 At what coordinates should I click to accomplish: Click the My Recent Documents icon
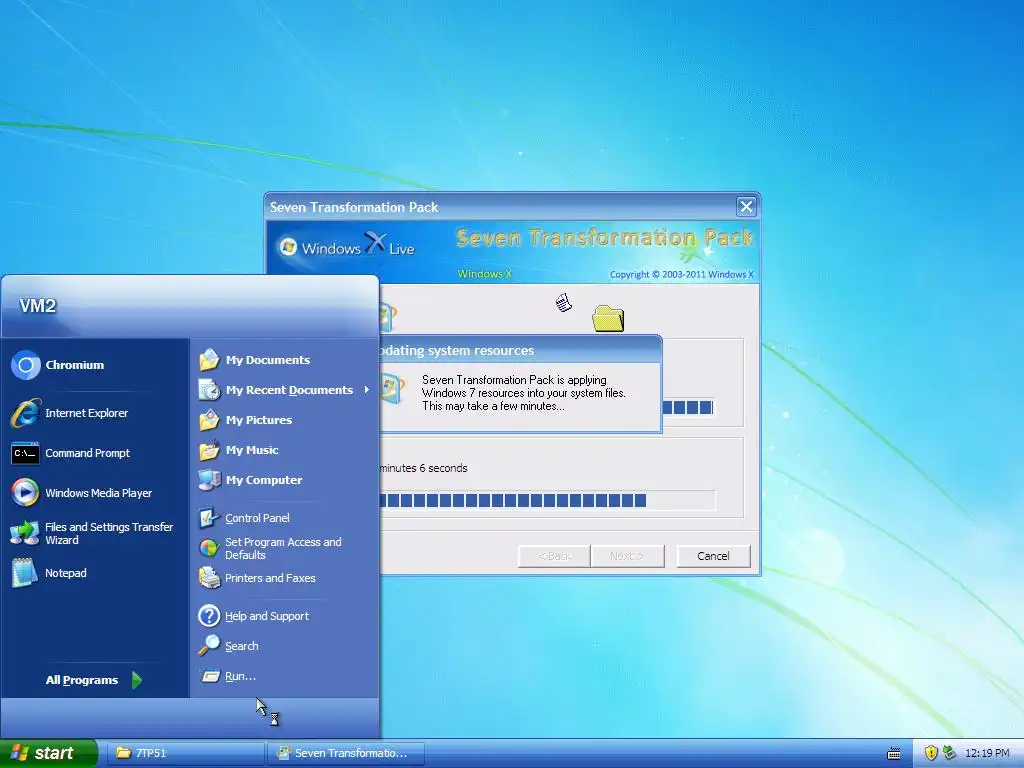click(209, 390)
